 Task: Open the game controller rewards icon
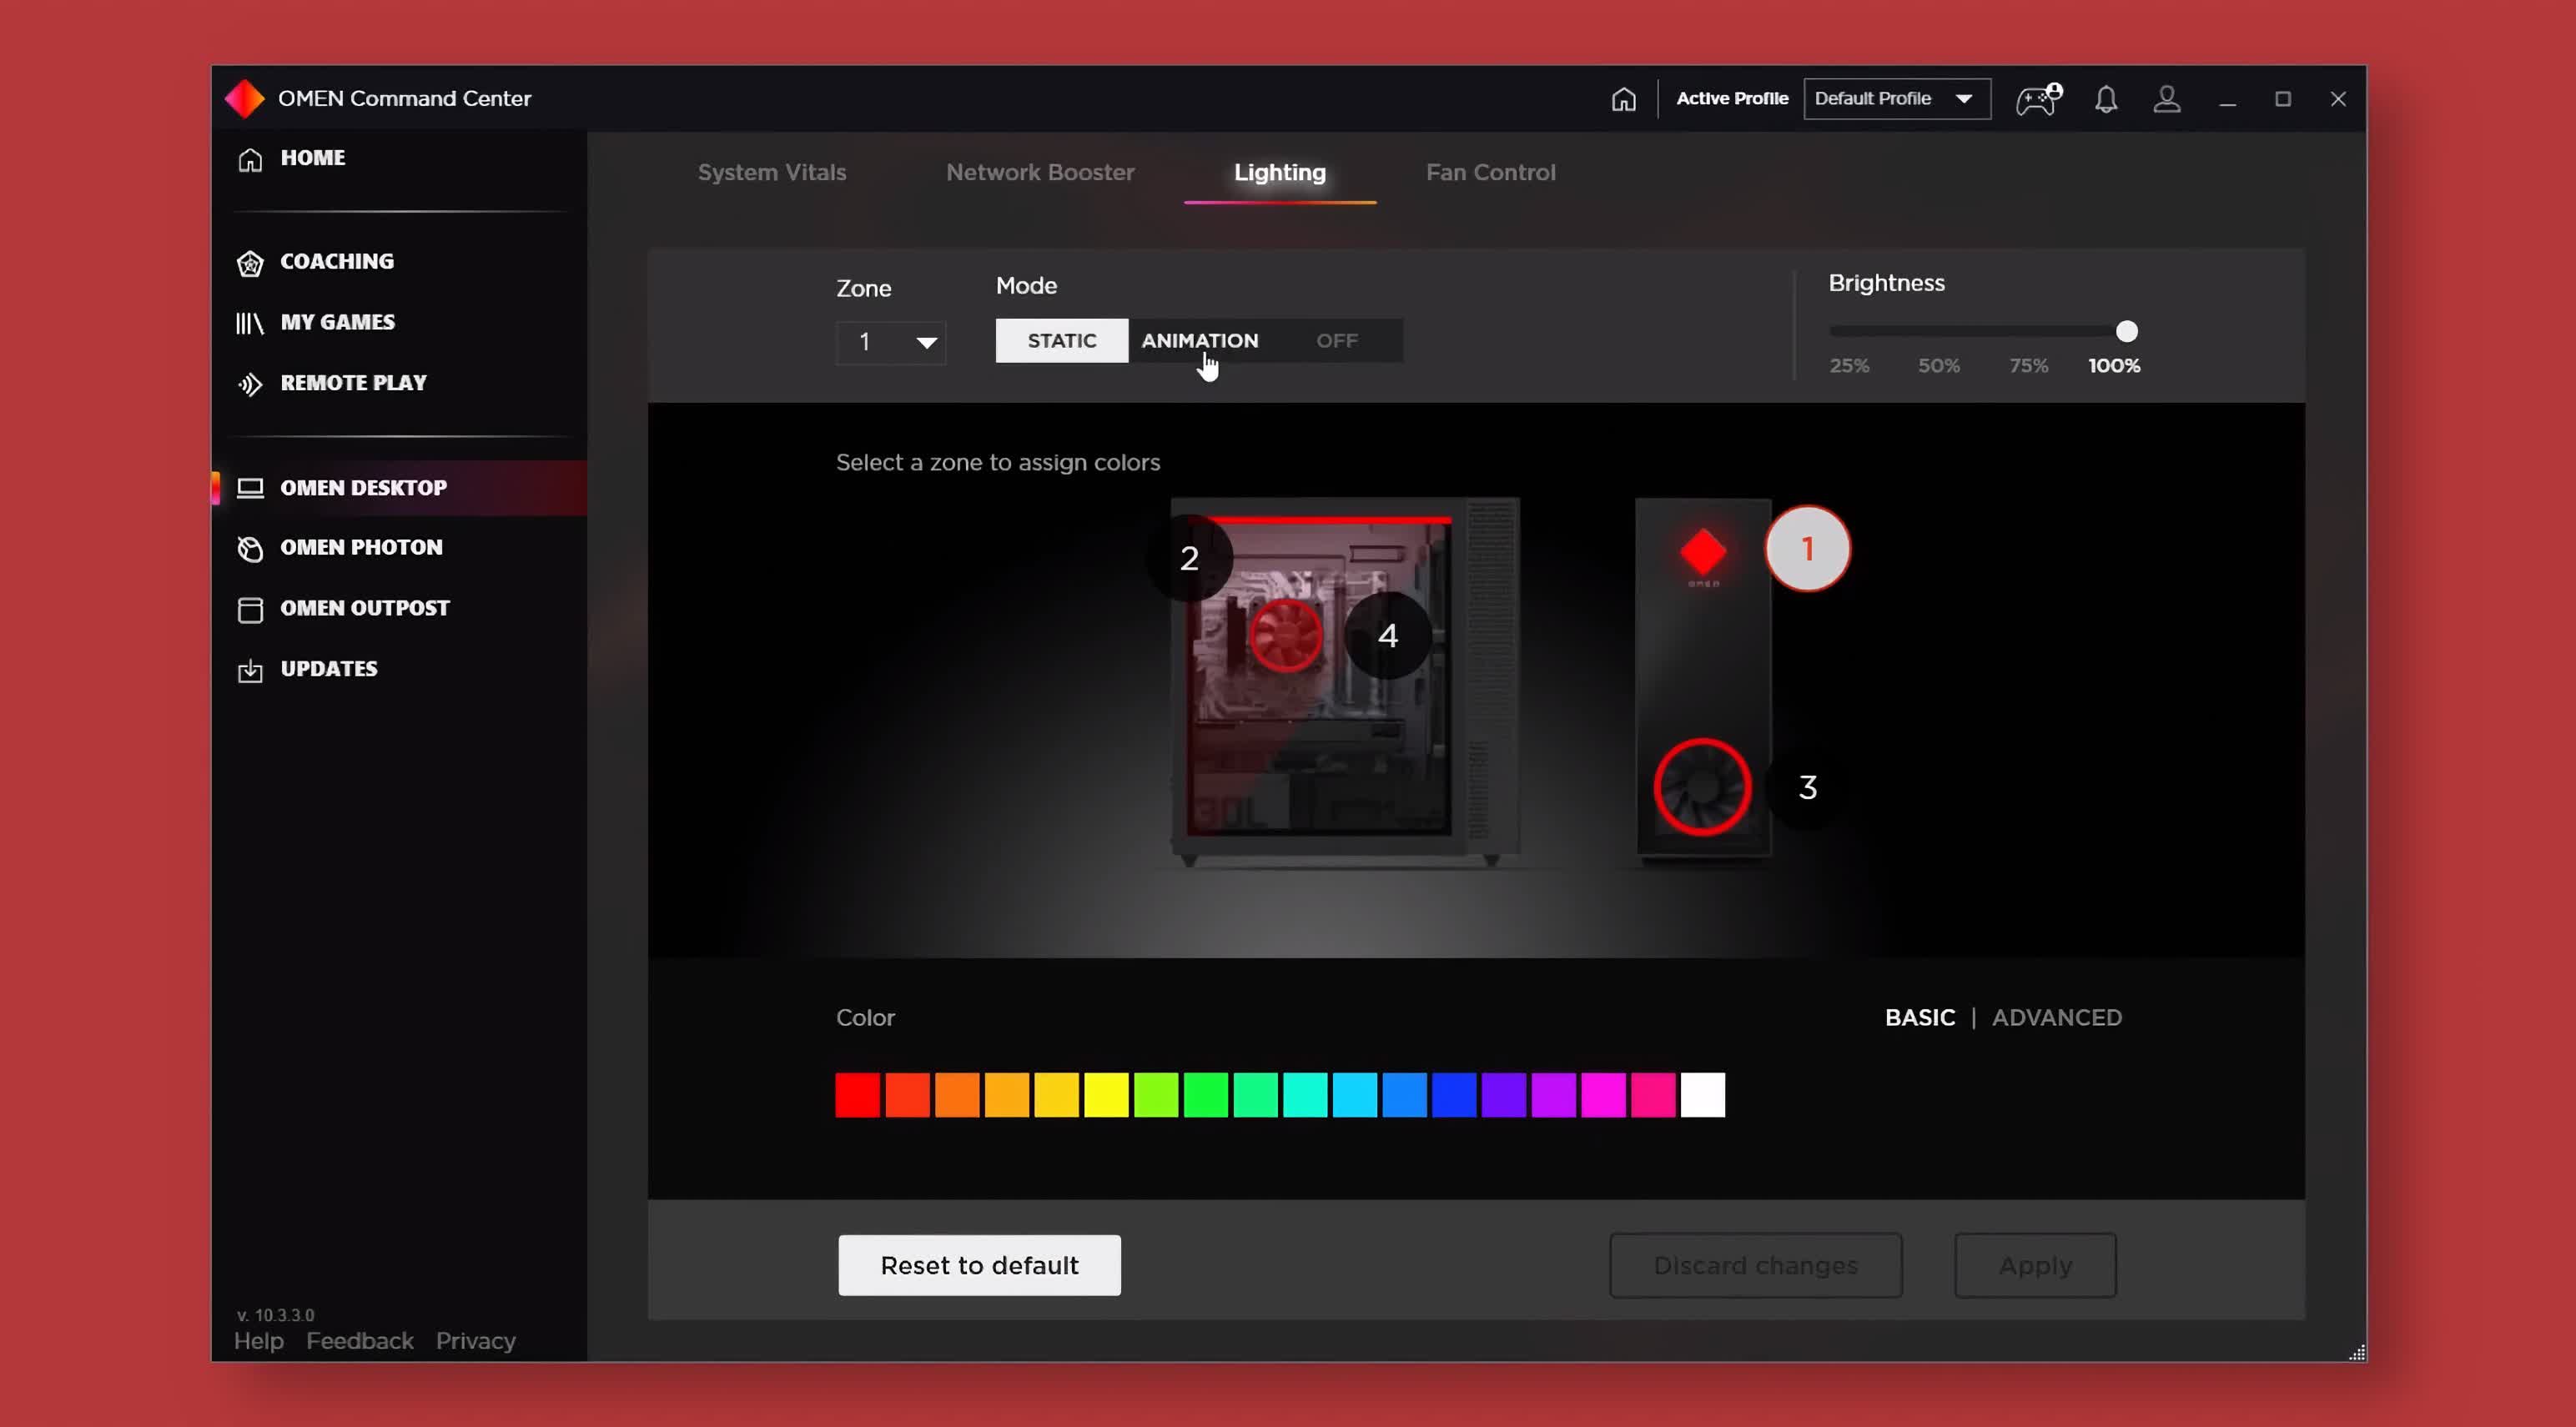[2038, 99]
